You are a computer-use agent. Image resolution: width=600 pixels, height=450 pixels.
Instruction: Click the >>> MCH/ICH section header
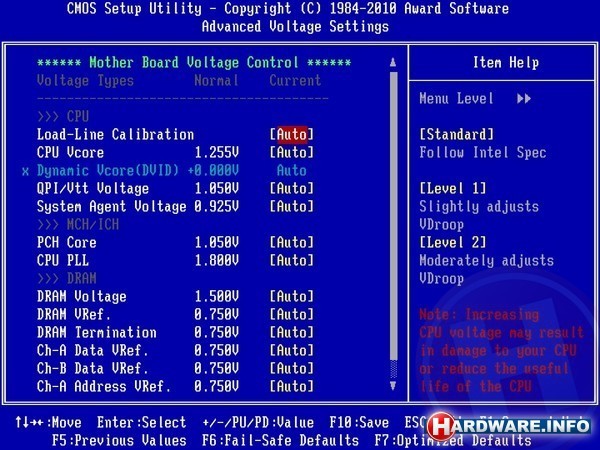coord(78,224)
